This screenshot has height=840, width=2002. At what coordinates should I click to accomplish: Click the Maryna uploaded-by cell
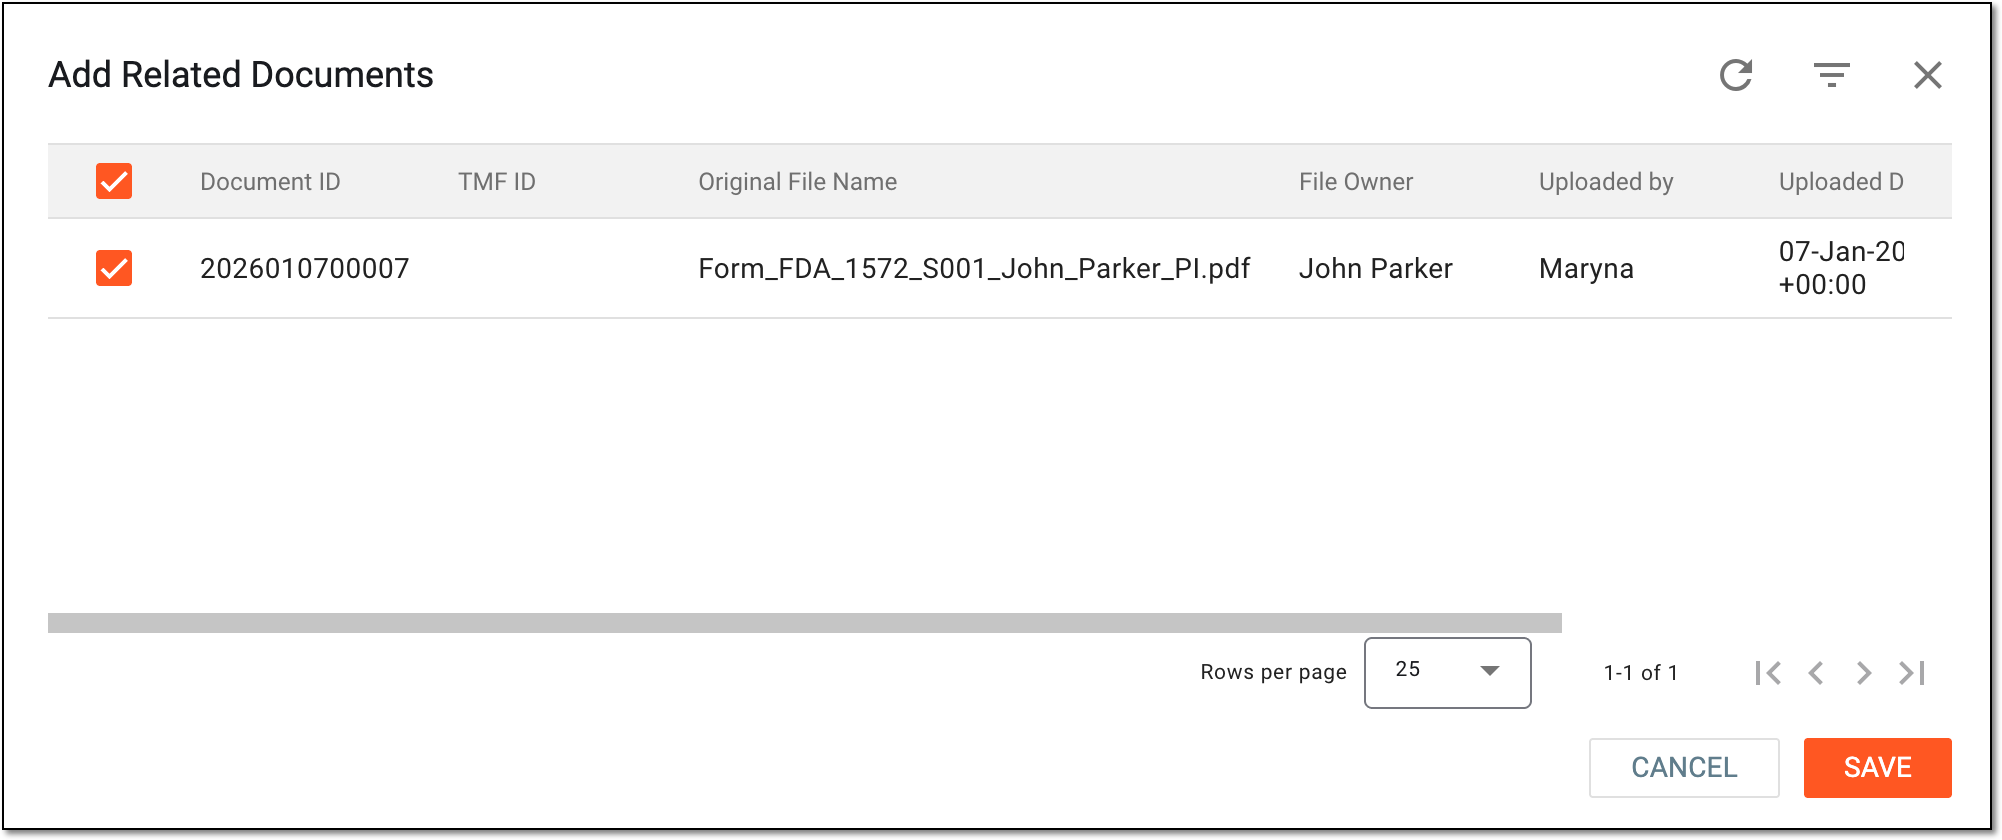coord(1586,268)
